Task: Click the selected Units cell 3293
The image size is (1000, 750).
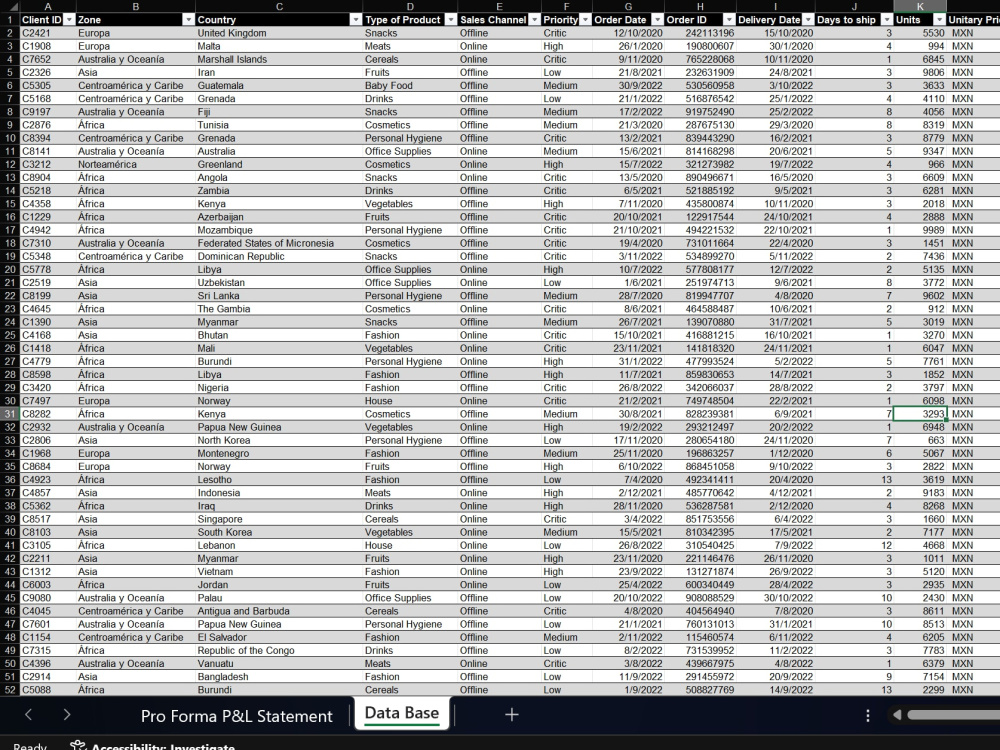Action: 920,414
